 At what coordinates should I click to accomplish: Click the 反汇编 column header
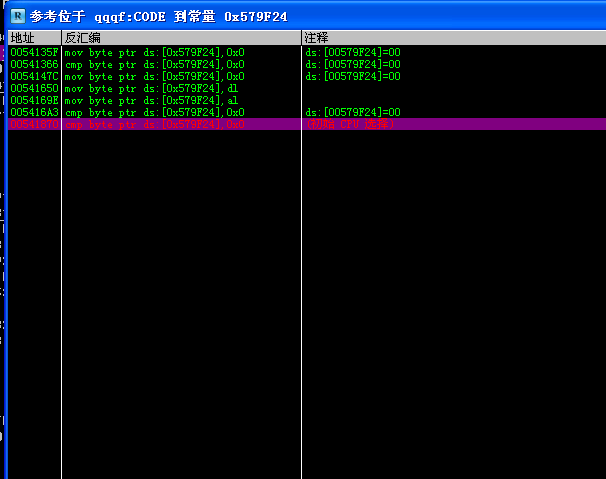point(181,38)
